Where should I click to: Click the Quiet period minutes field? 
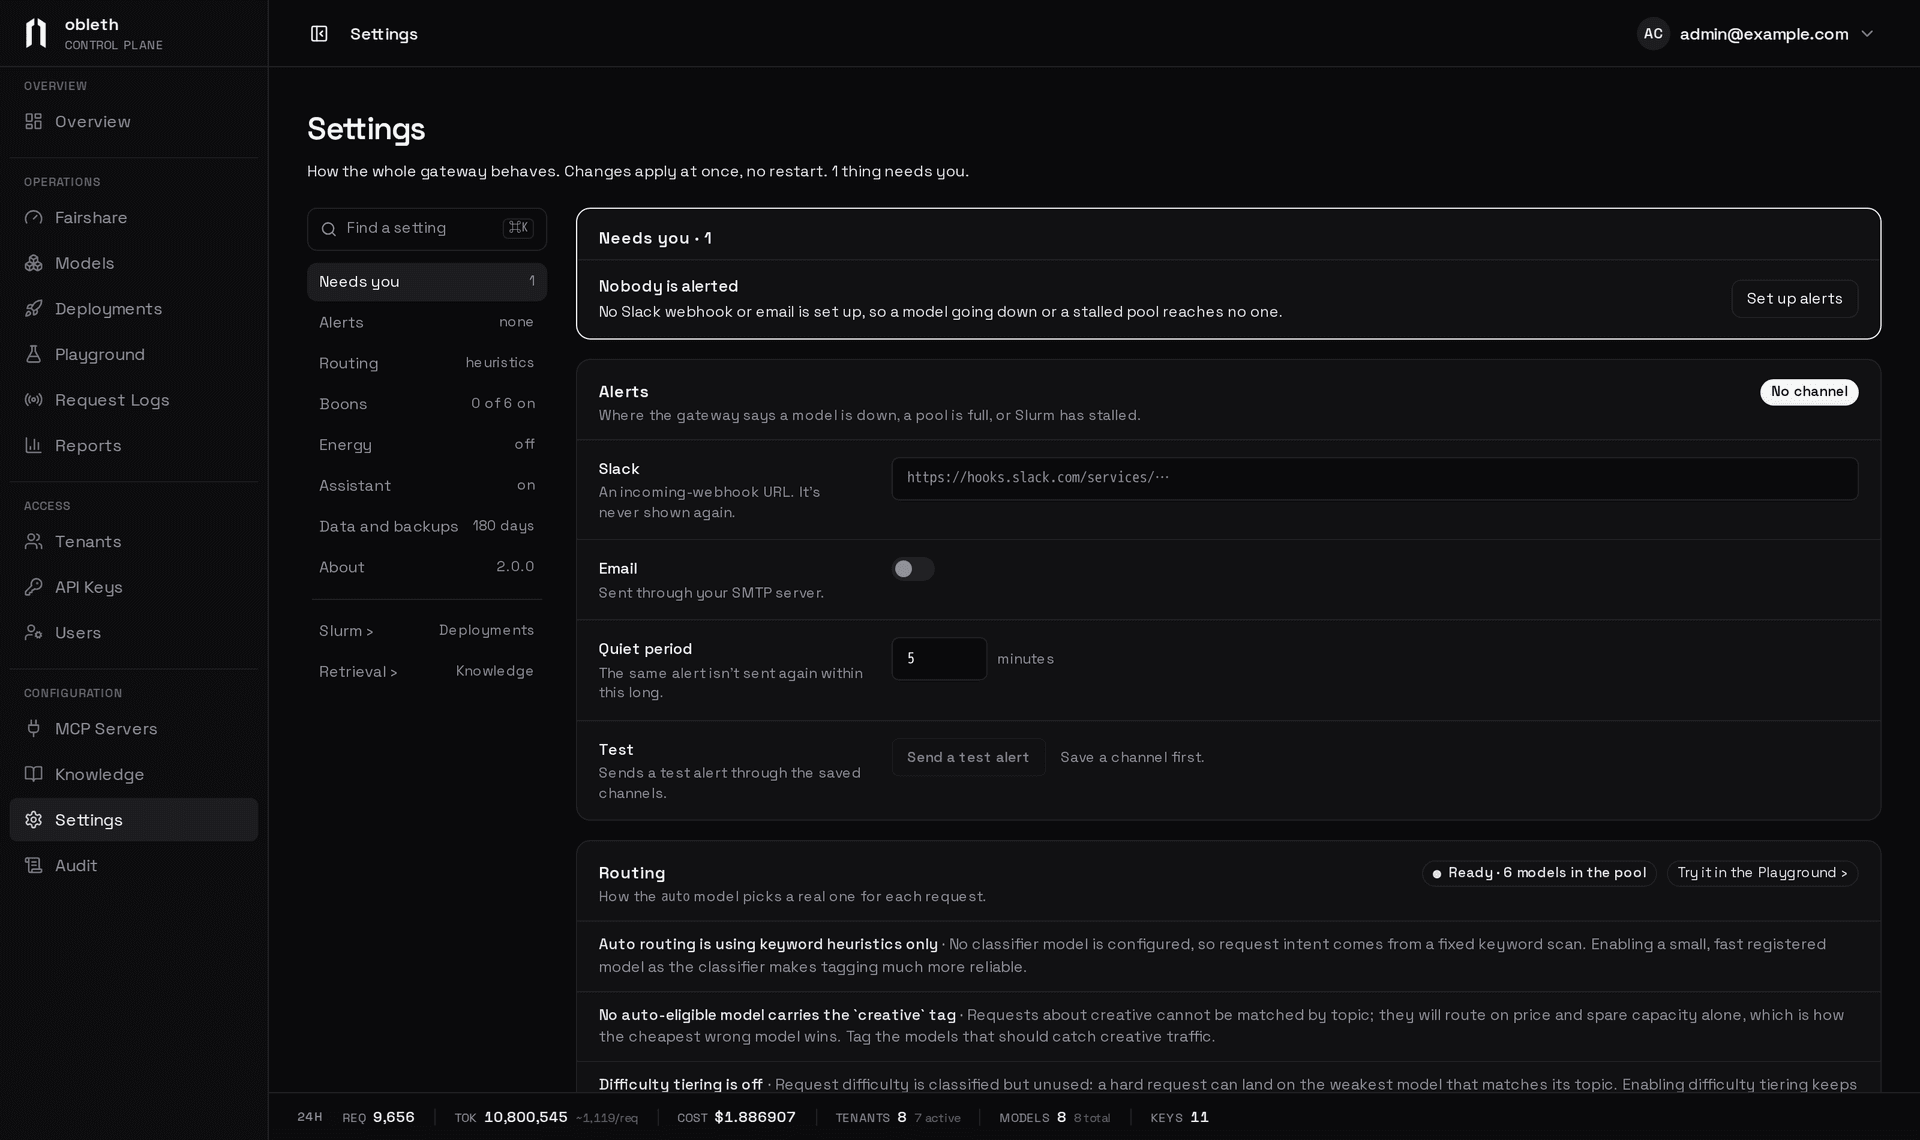[x=939, y=659]
